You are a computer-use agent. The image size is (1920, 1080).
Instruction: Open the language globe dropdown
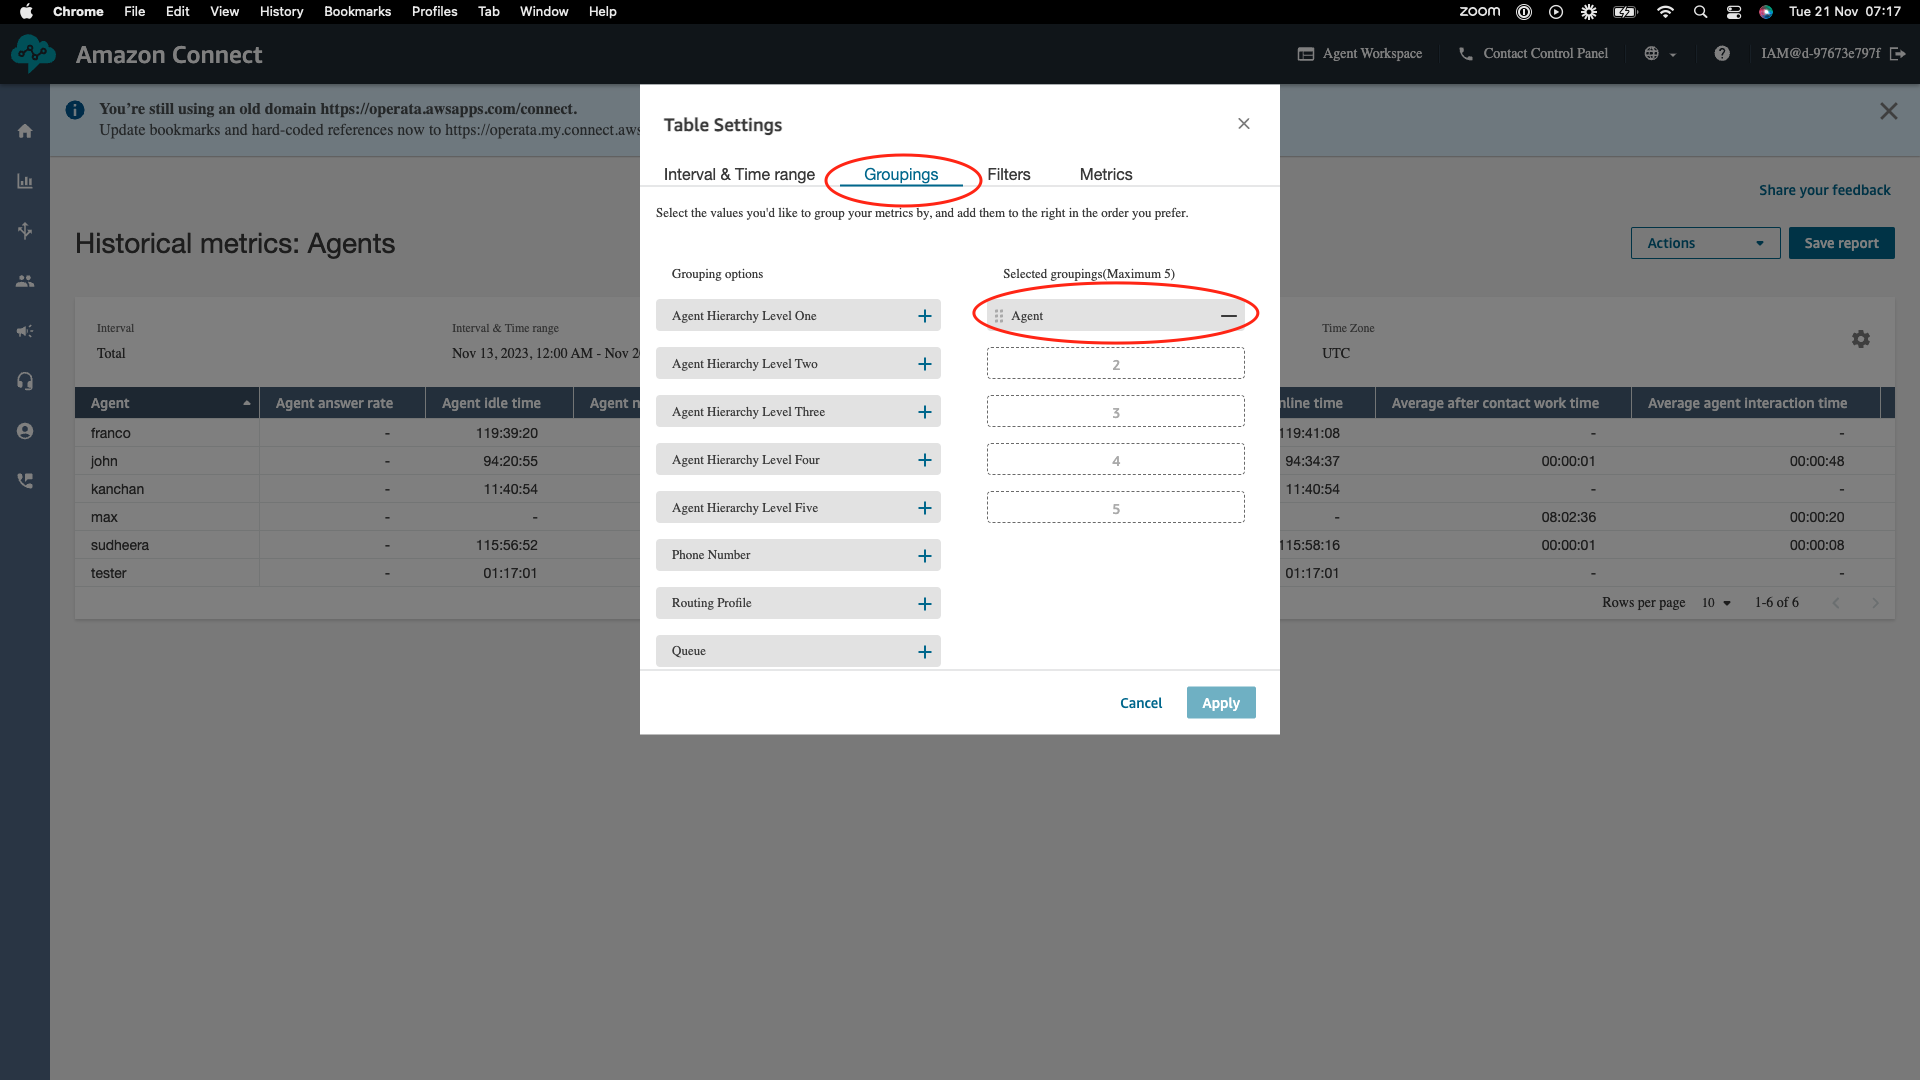point(1660,54)
